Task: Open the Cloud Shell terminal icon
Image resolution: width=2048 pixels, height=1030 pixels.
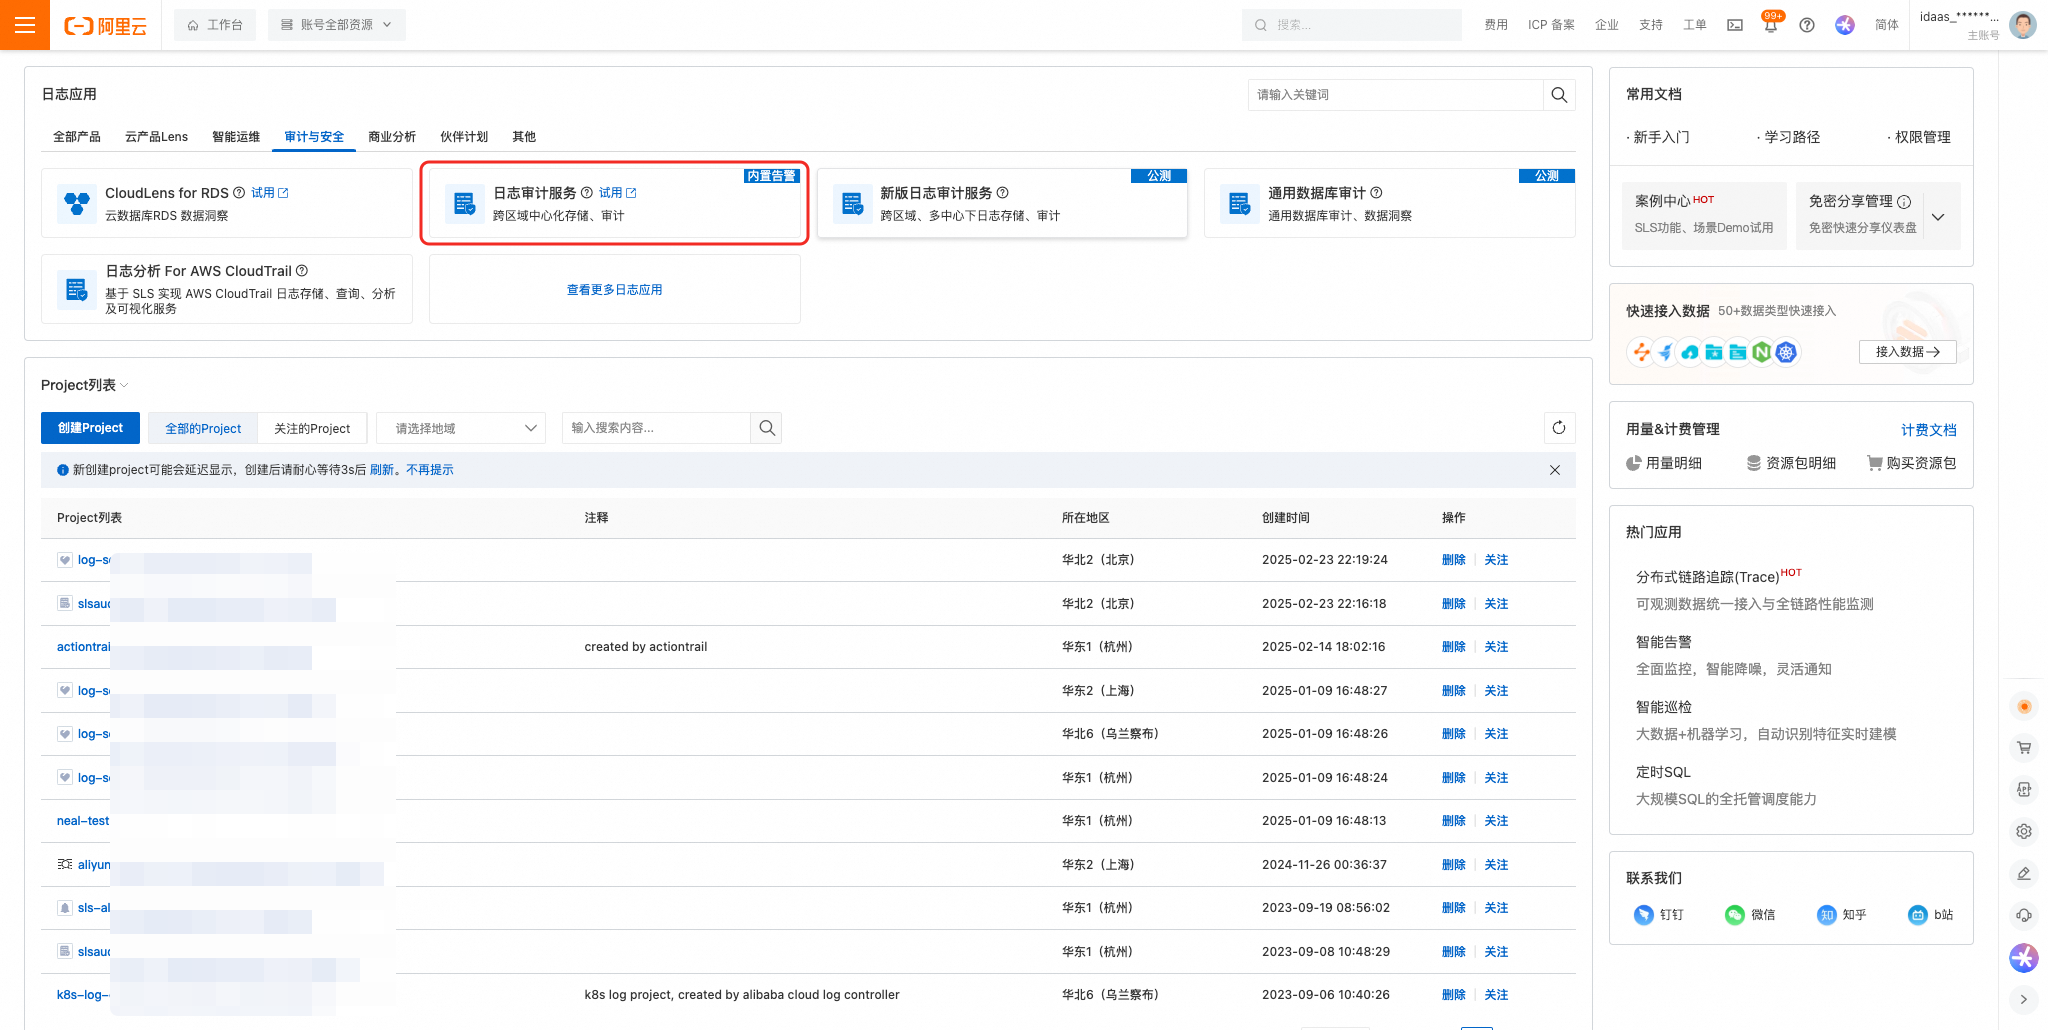Action: pyautogui.click(x=1735, y=25)
